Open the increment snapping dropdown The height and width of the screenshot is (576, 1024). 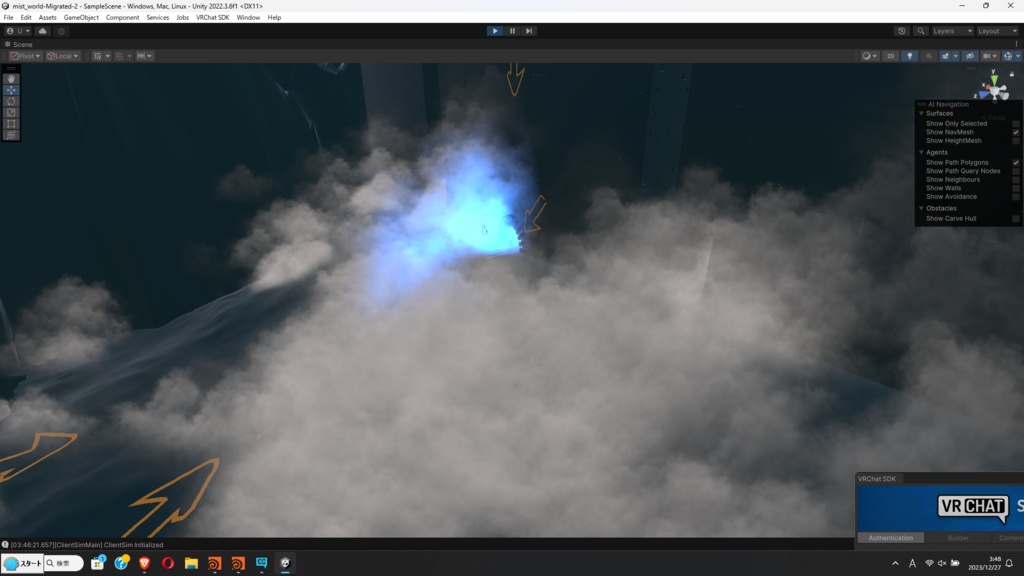pos(144,56)
